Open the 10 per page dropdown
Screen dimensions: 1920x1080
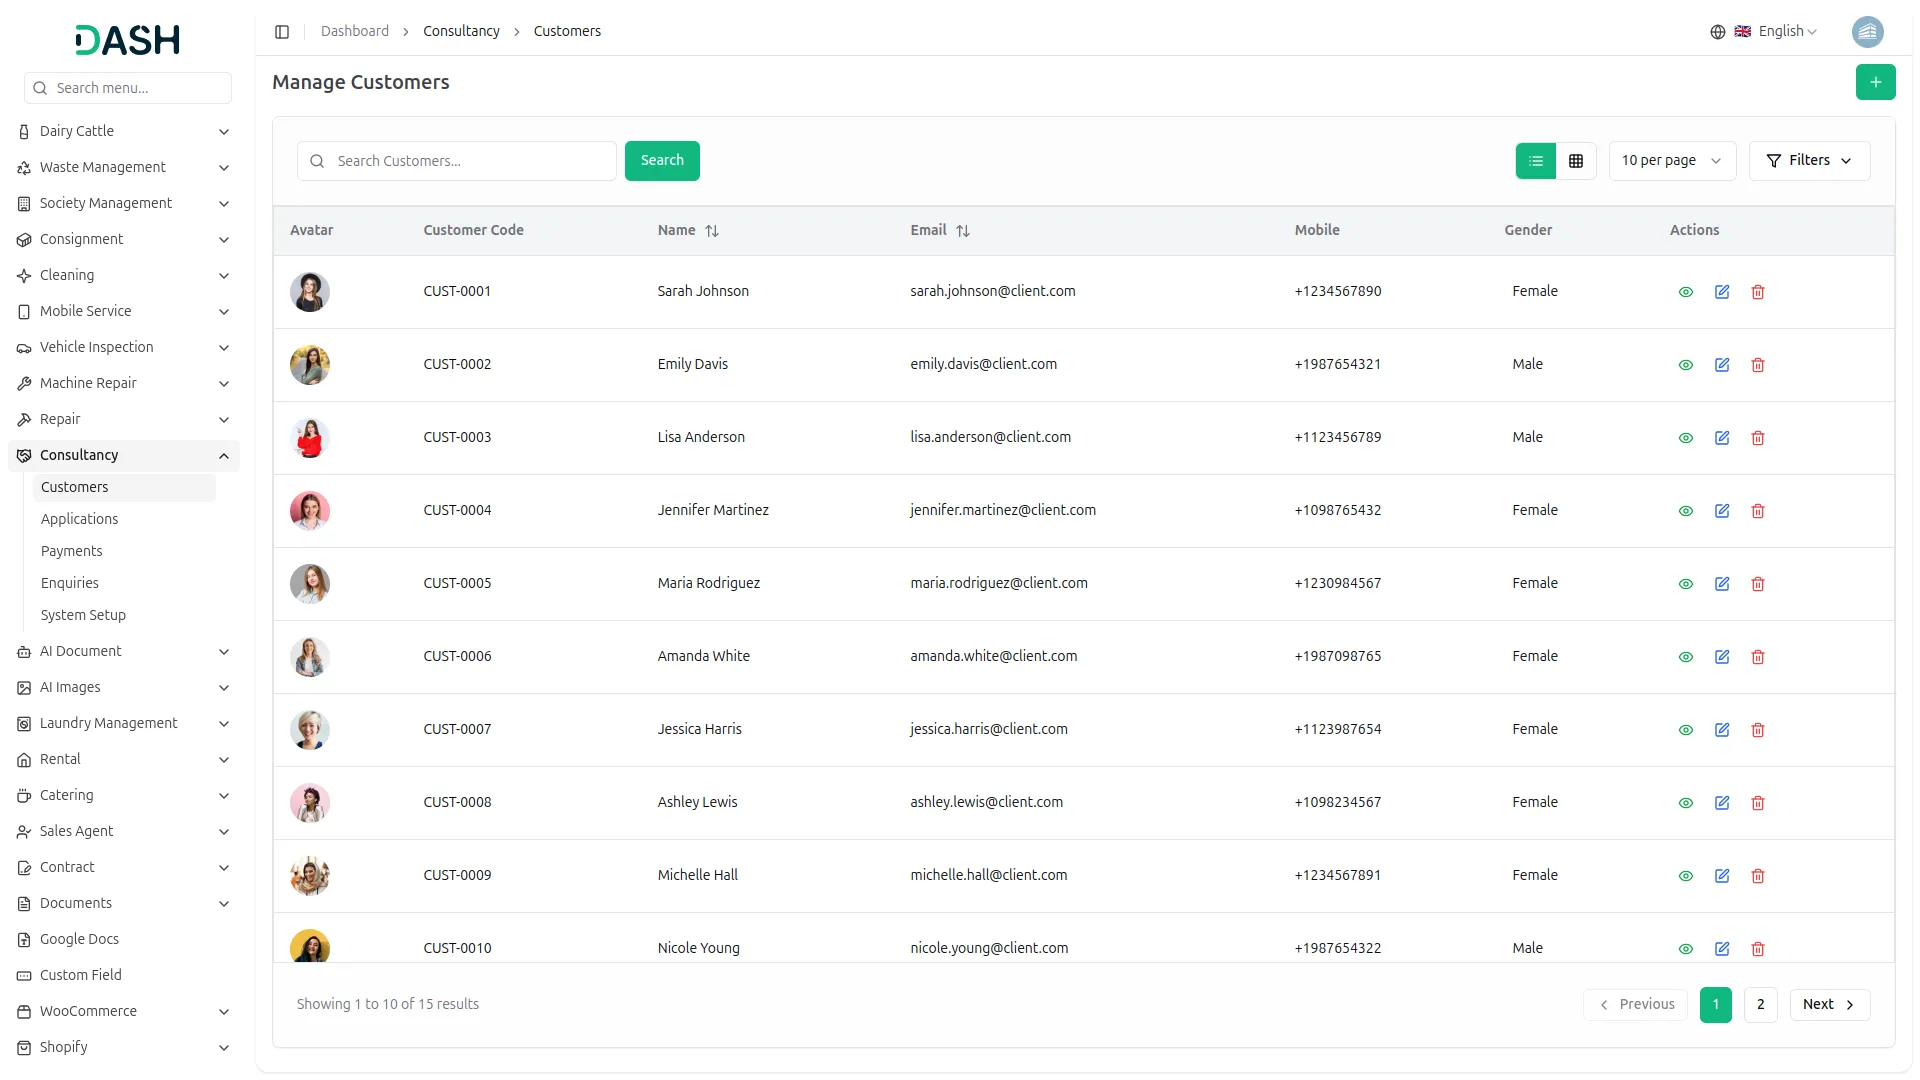pos(1671,161)
